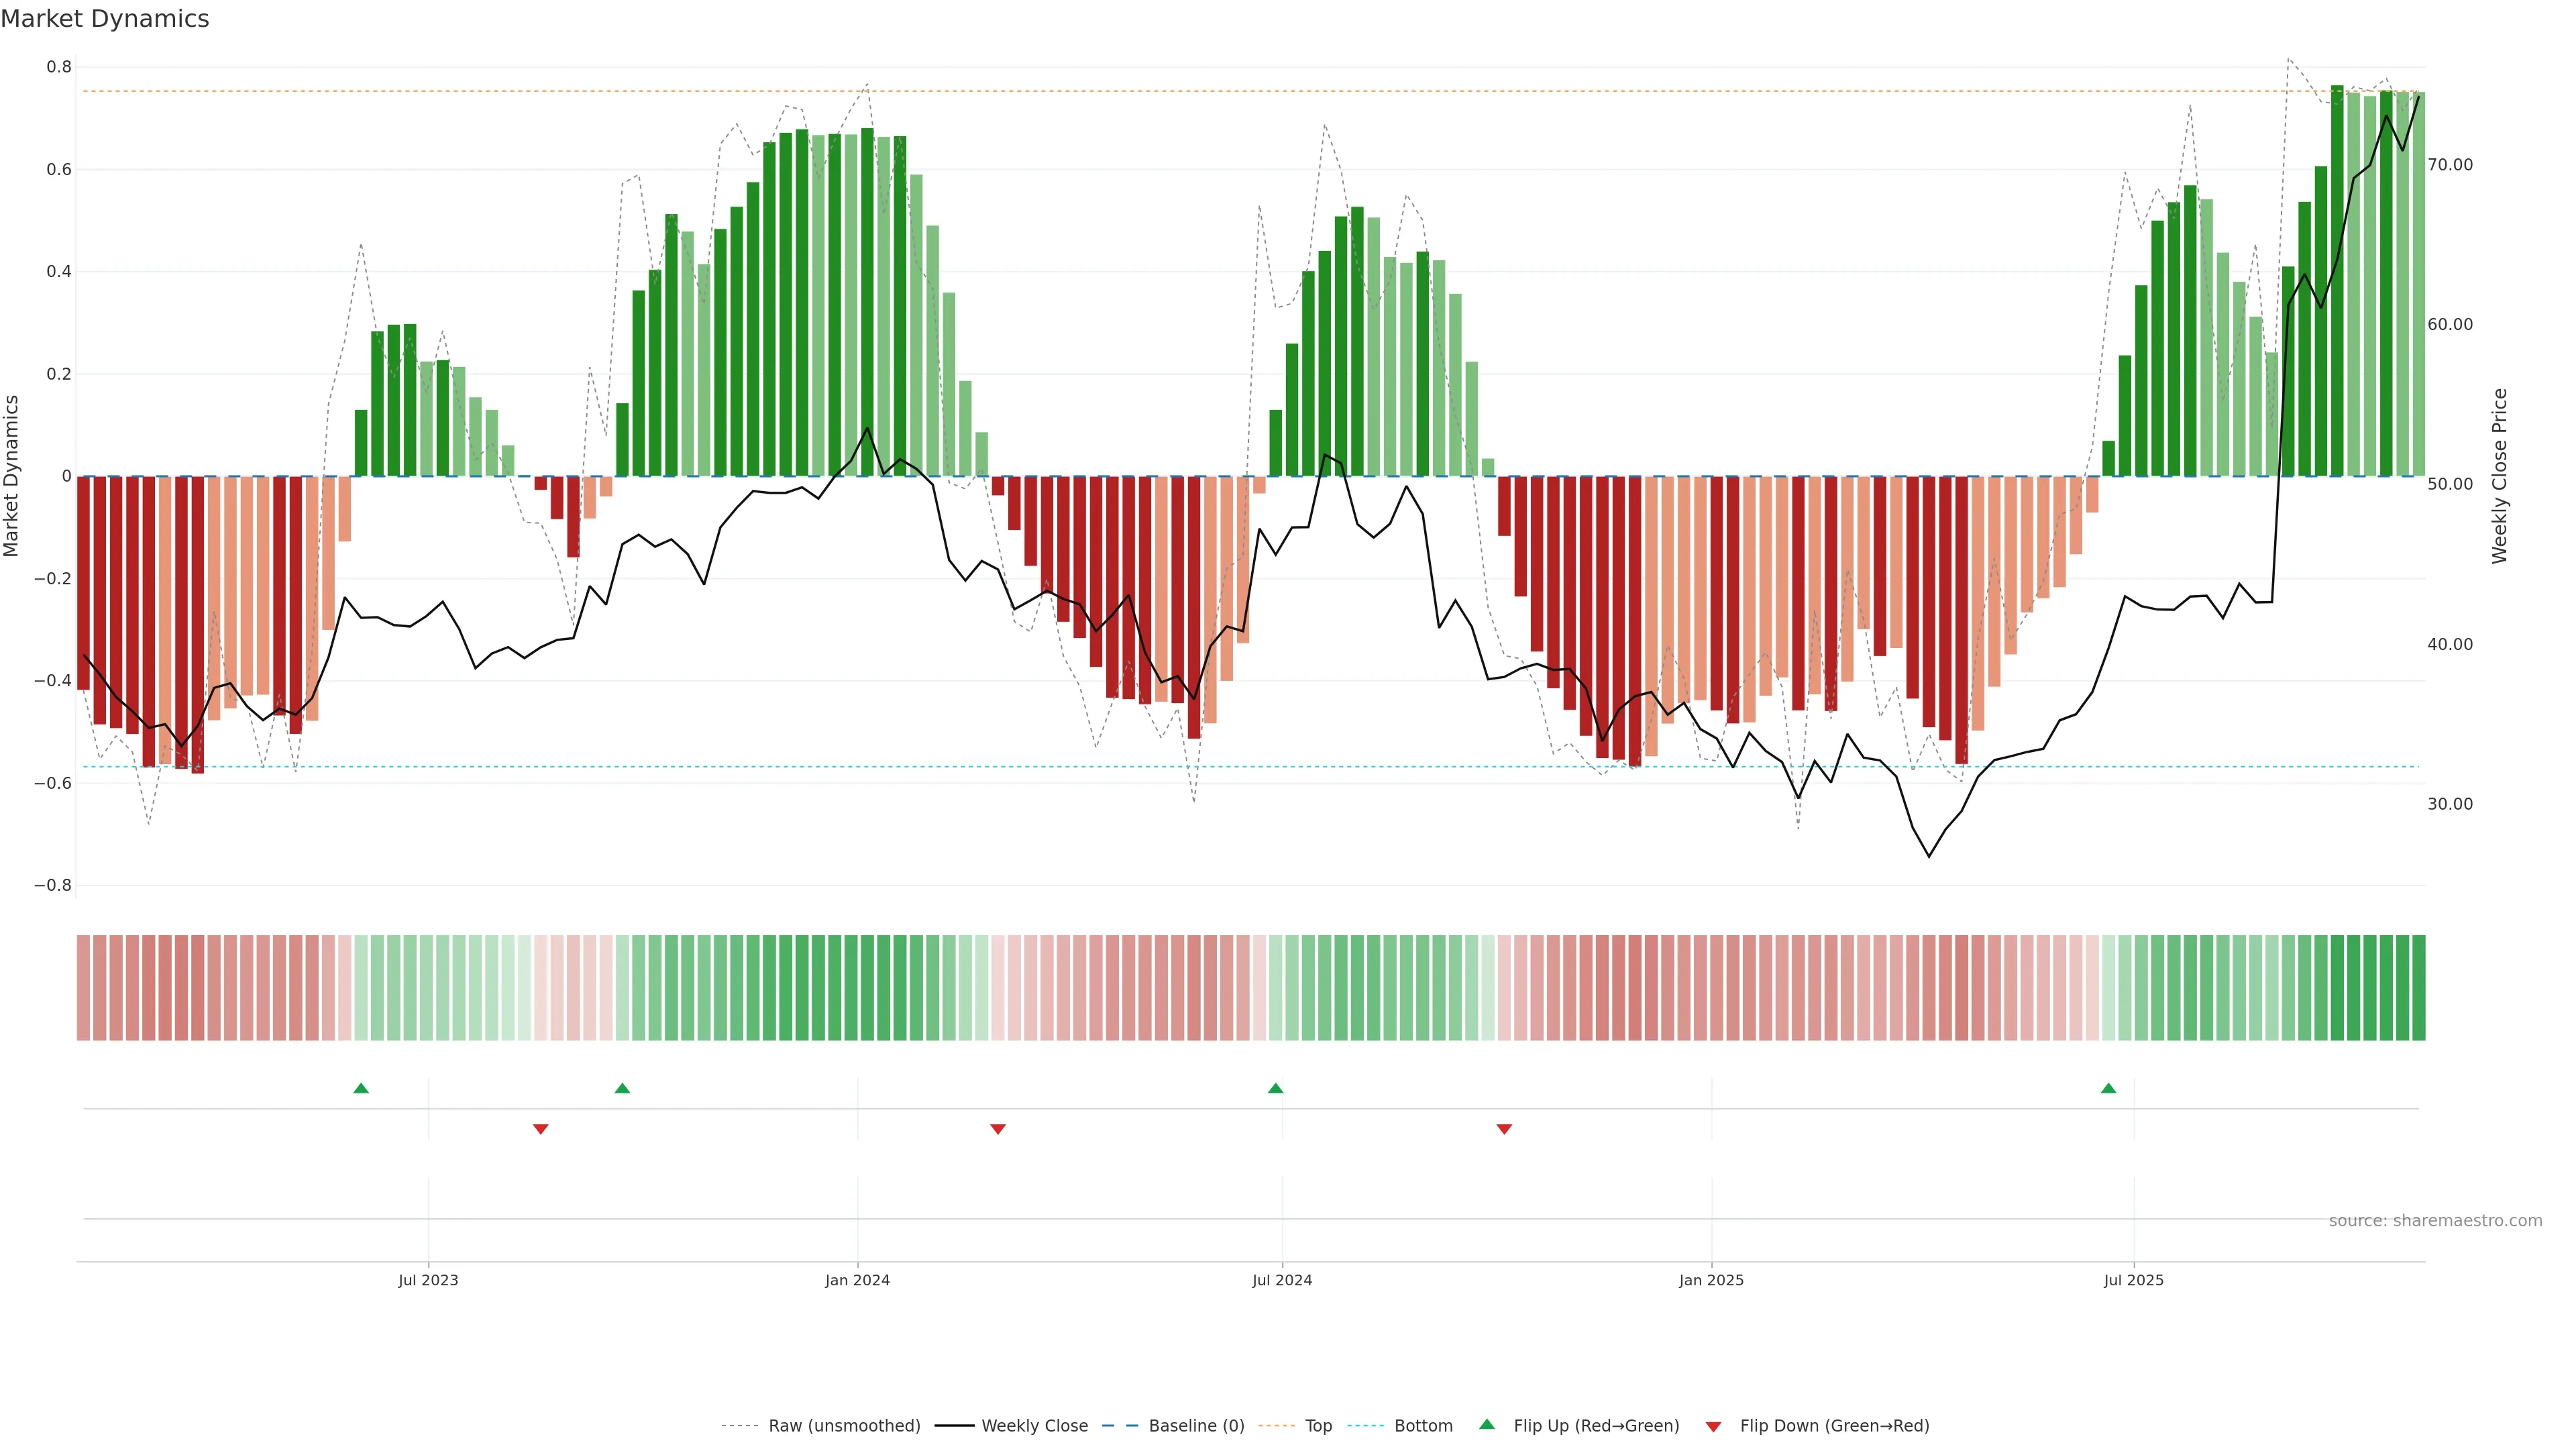Click the red flip-down marker after Jan 2024
The width and height of the screenshot is (2576, 1449).
997,1129
